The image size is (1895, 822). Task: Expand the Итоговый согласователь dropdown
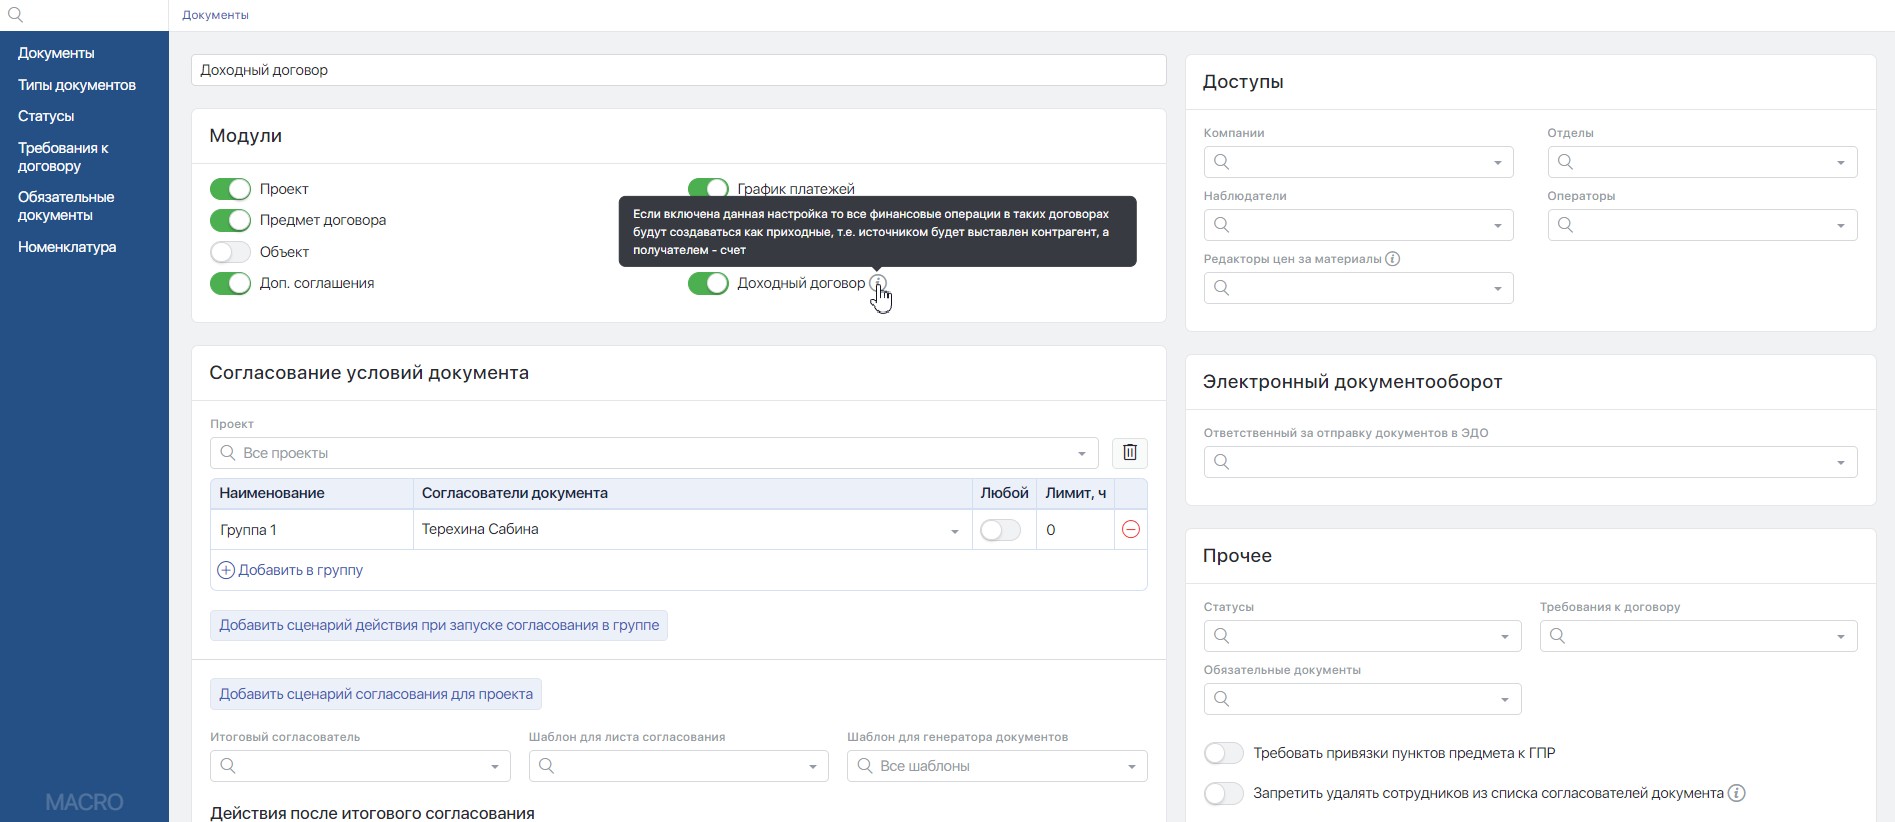[x=360, y=766]
